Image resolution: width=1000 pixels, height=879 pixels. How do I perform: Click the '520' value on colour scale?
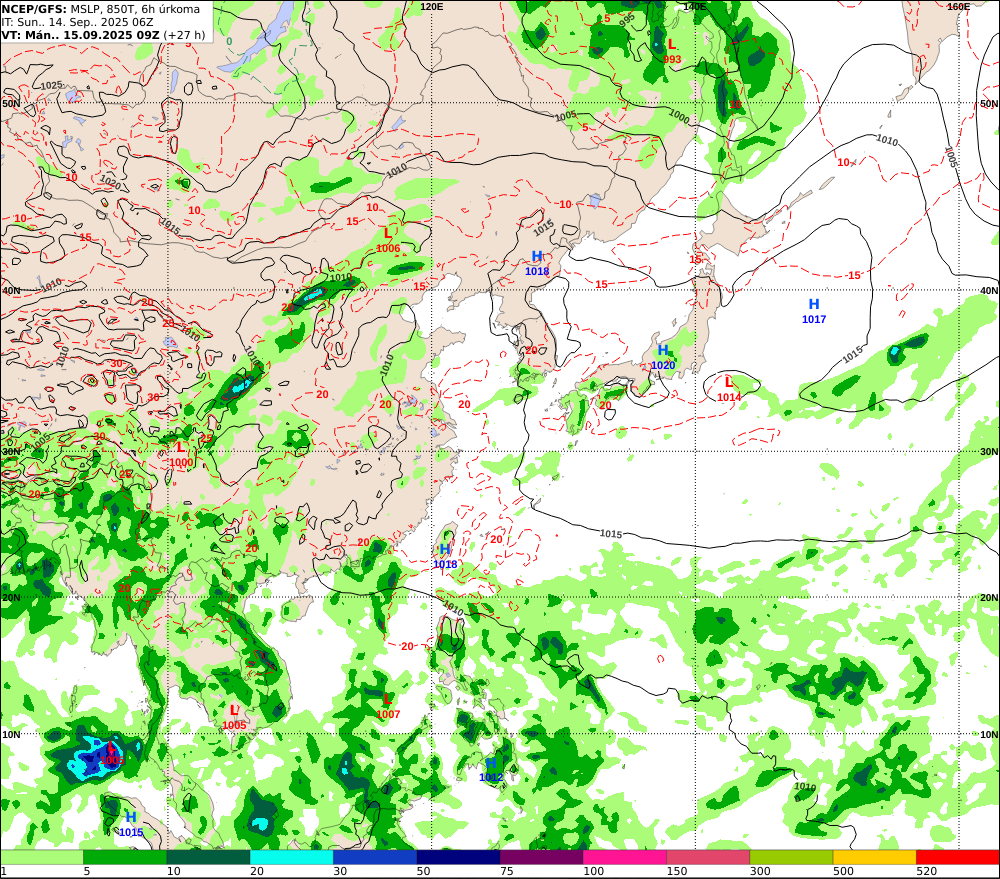click(x=927, y=871)
